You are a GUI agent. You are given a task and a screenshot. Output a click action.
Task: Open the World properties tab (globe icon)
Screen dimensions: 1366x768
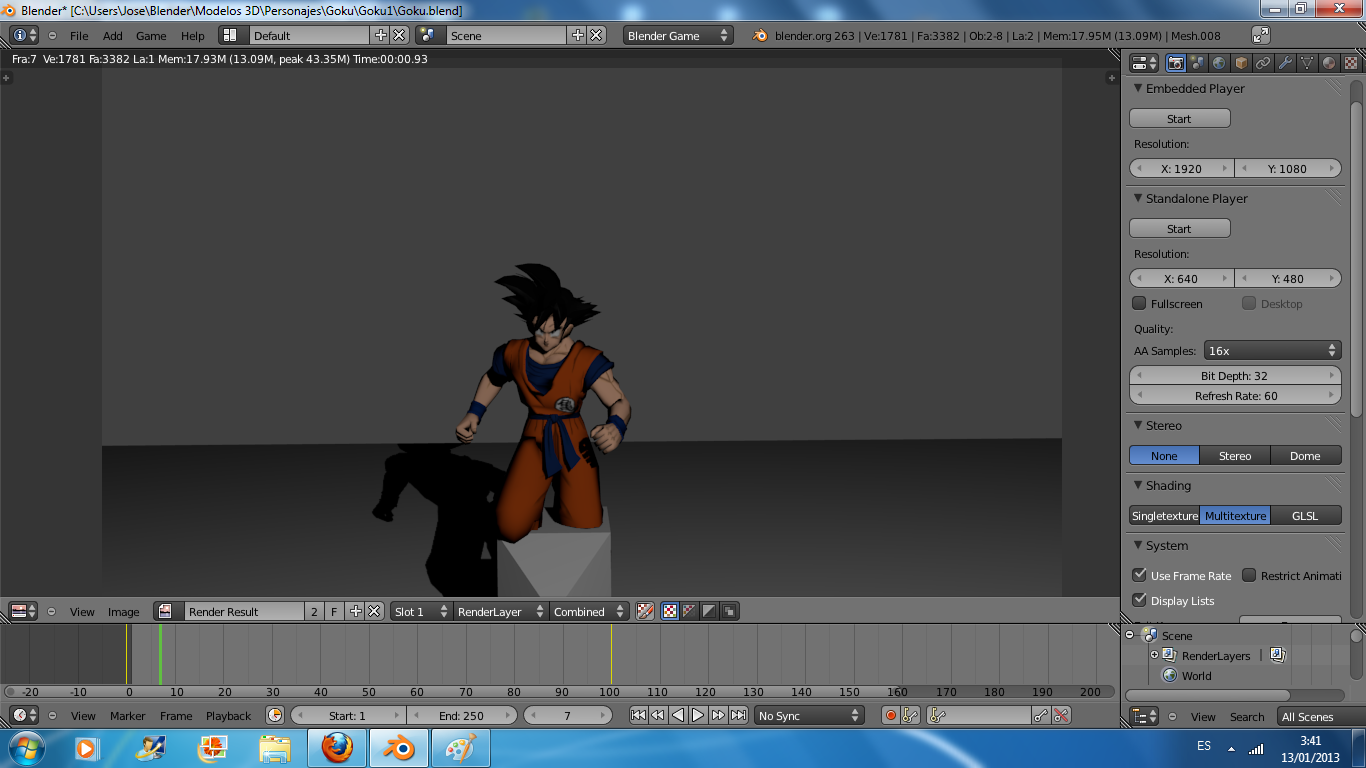point(1219,63)
